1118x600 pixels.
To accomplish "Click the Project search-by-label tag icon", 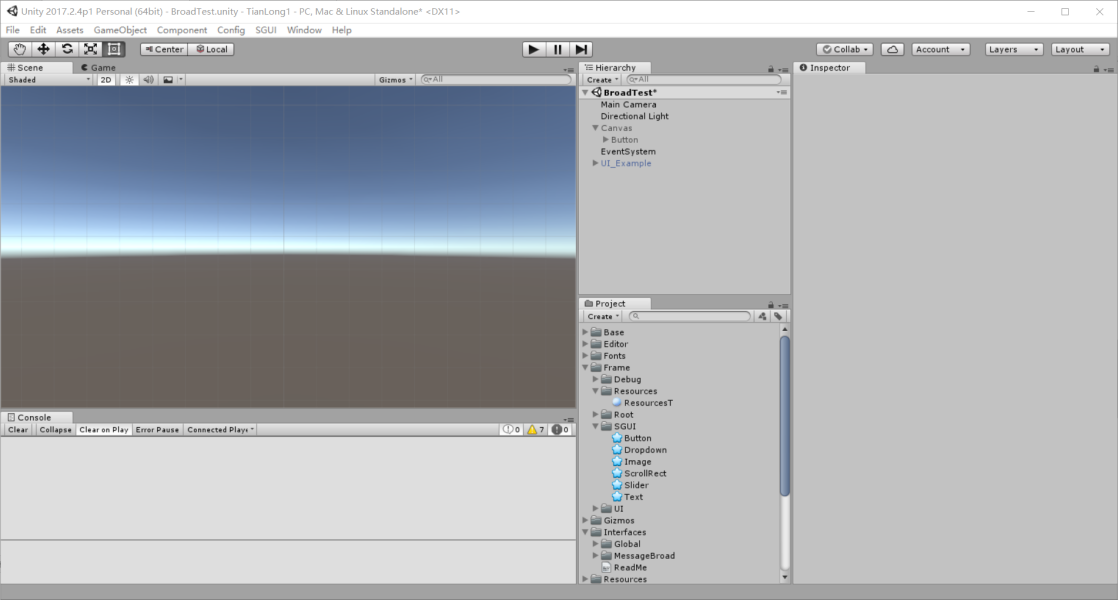I will [778, 316].
